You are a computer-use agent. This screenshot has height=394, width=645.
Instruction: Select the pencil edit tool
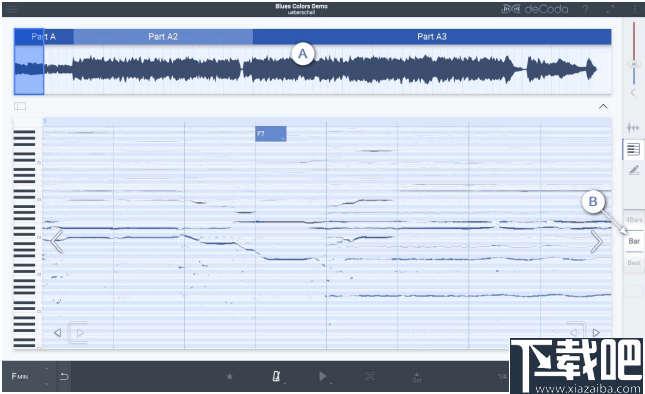pyautogui.click(x=634, y=170)
